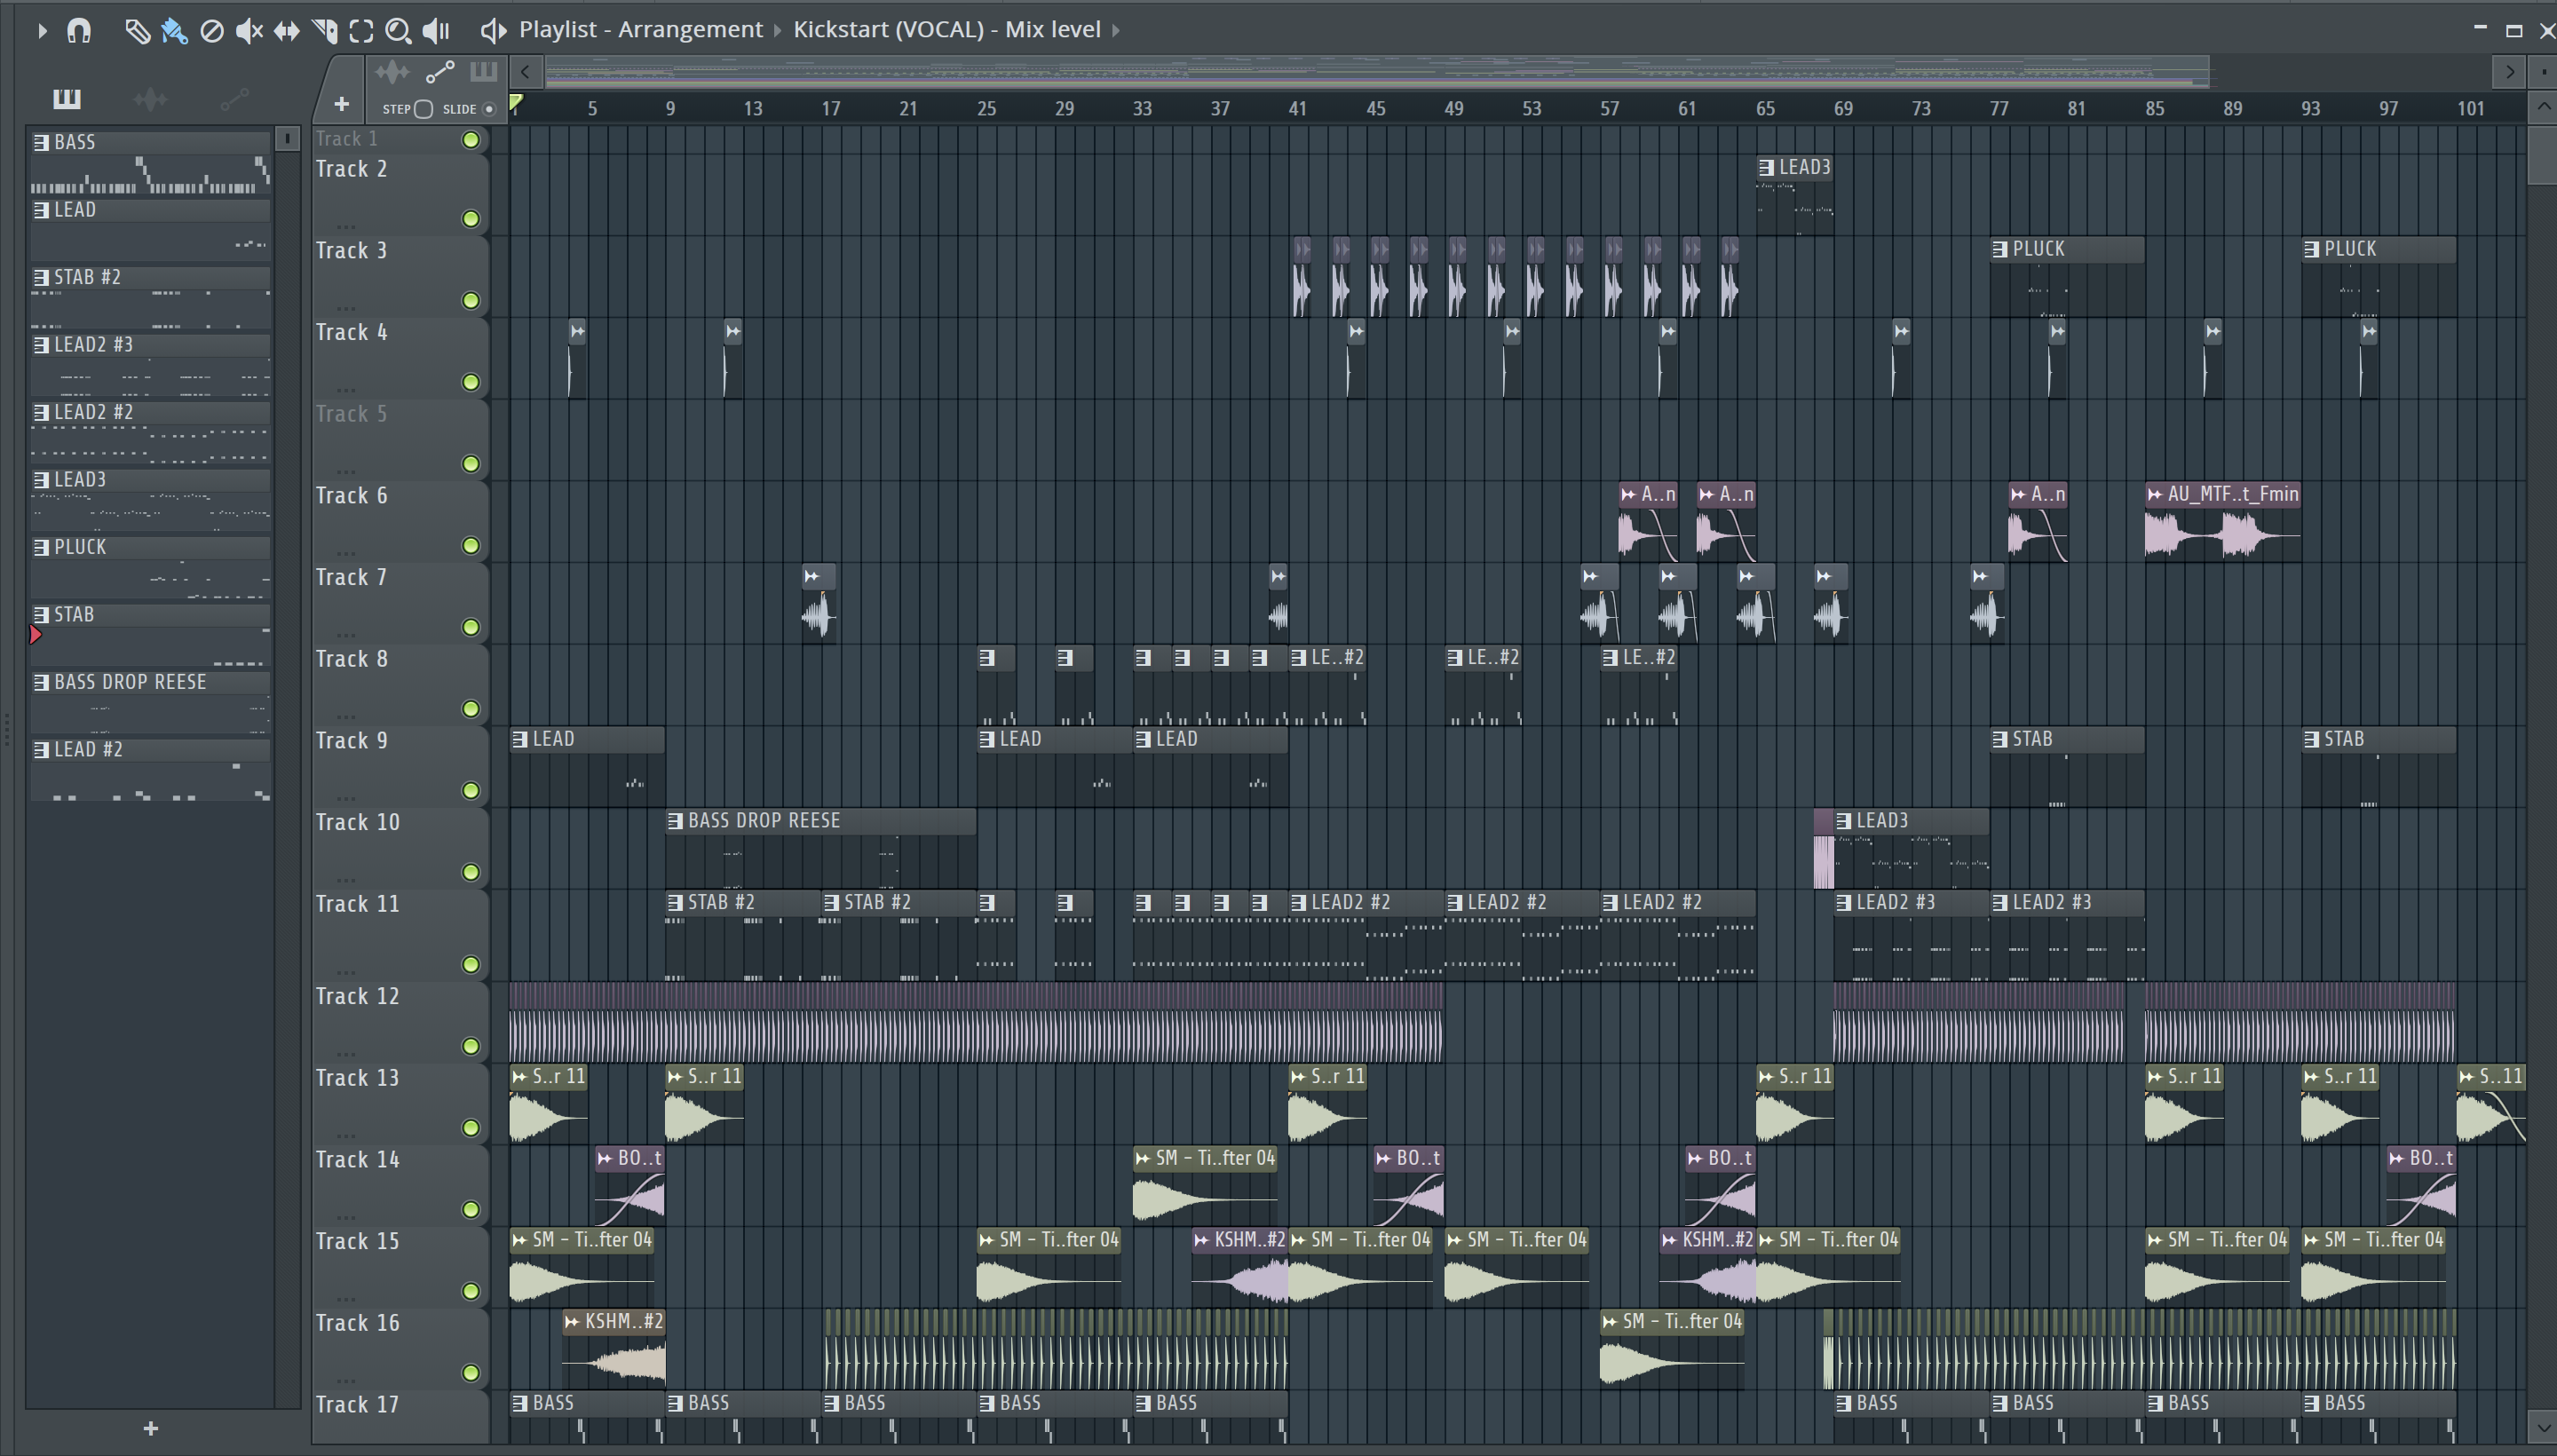This screenshot has height=1456, width=2557.
Task: Select the Track 7 header label
Action: tap(351, 577)
